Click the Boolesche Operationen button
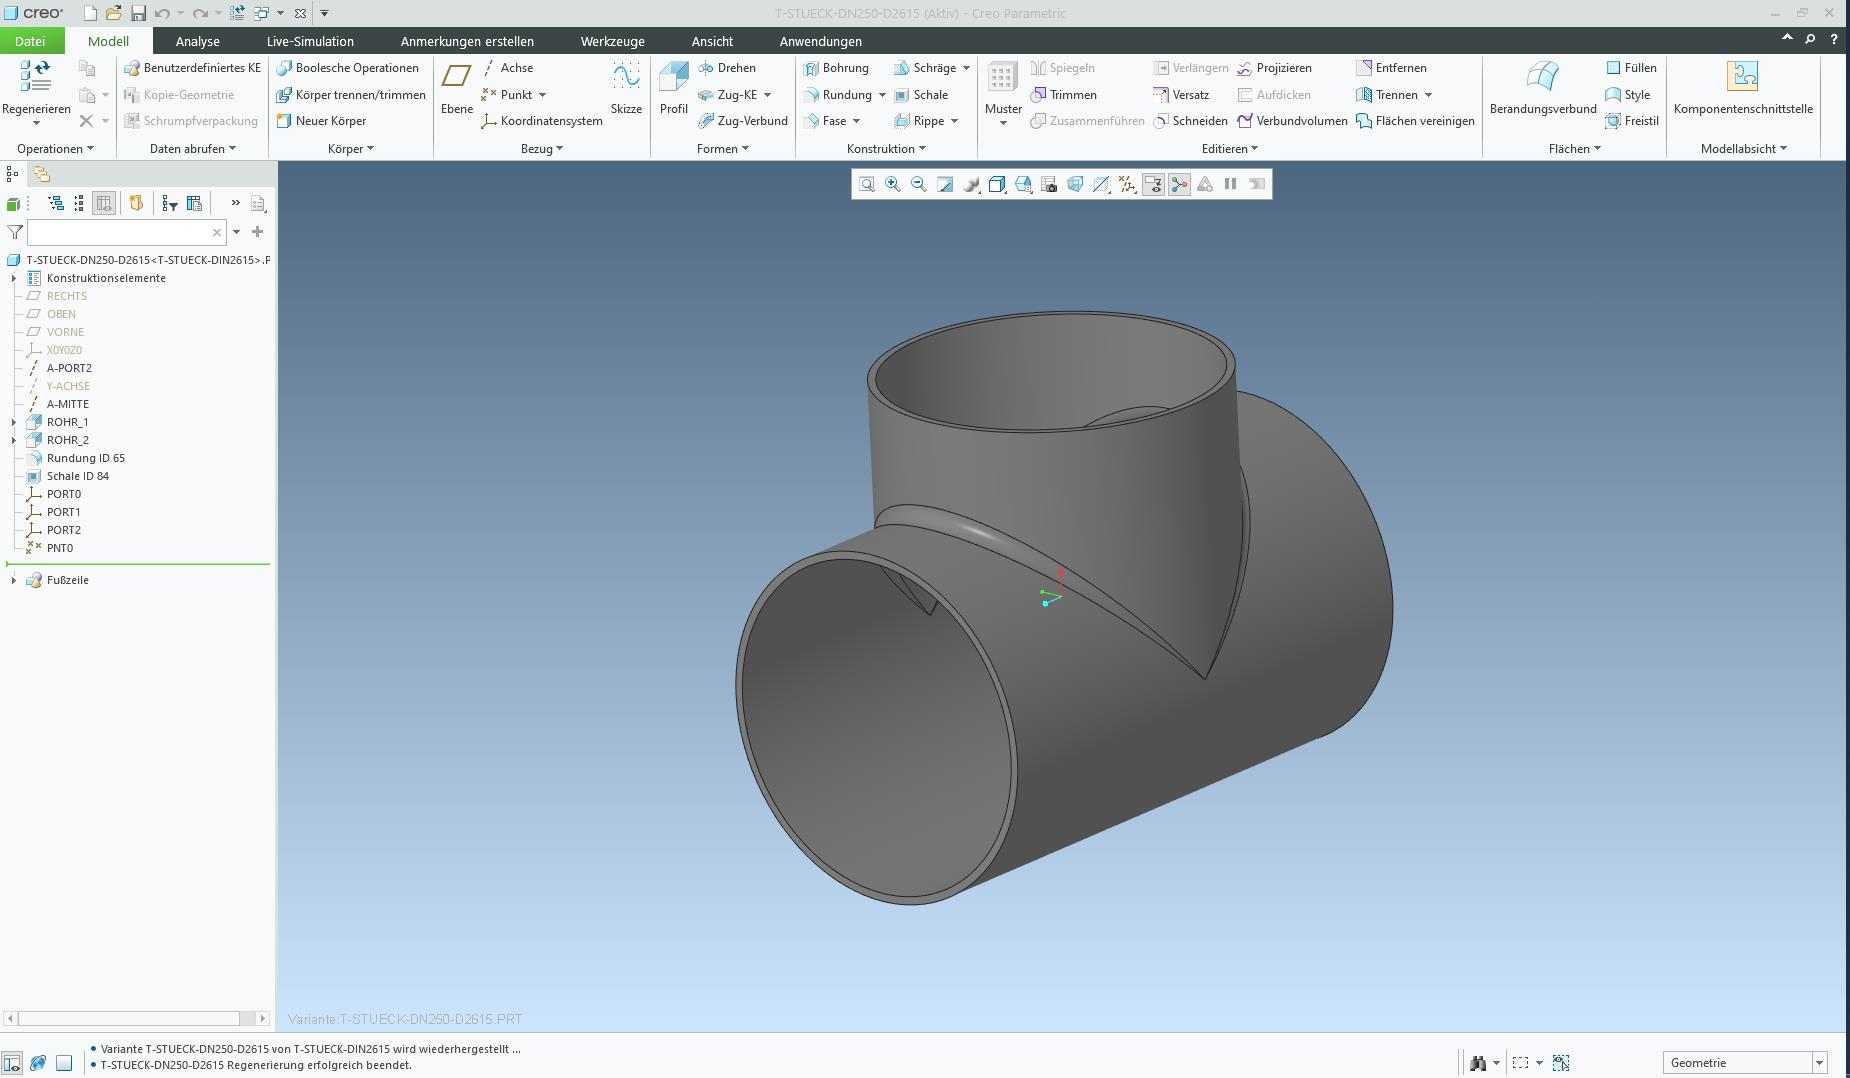 click(348, 68)
